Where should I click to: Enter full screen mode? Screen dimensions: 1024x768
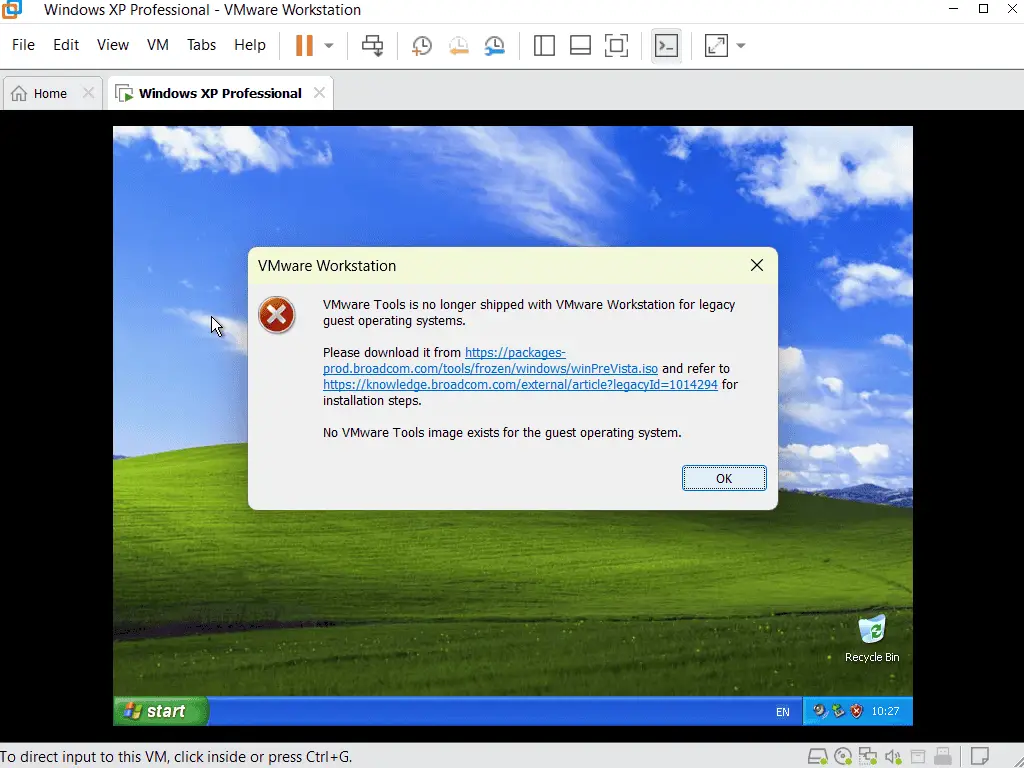click(x=616, y=46)
